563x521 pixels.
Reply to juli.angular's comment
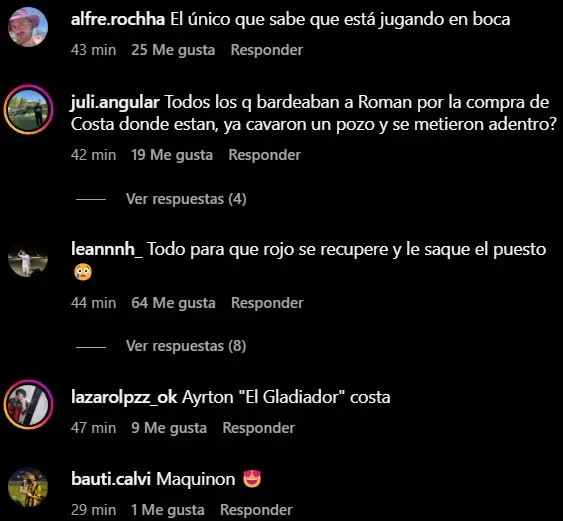(x=265, y=155)
